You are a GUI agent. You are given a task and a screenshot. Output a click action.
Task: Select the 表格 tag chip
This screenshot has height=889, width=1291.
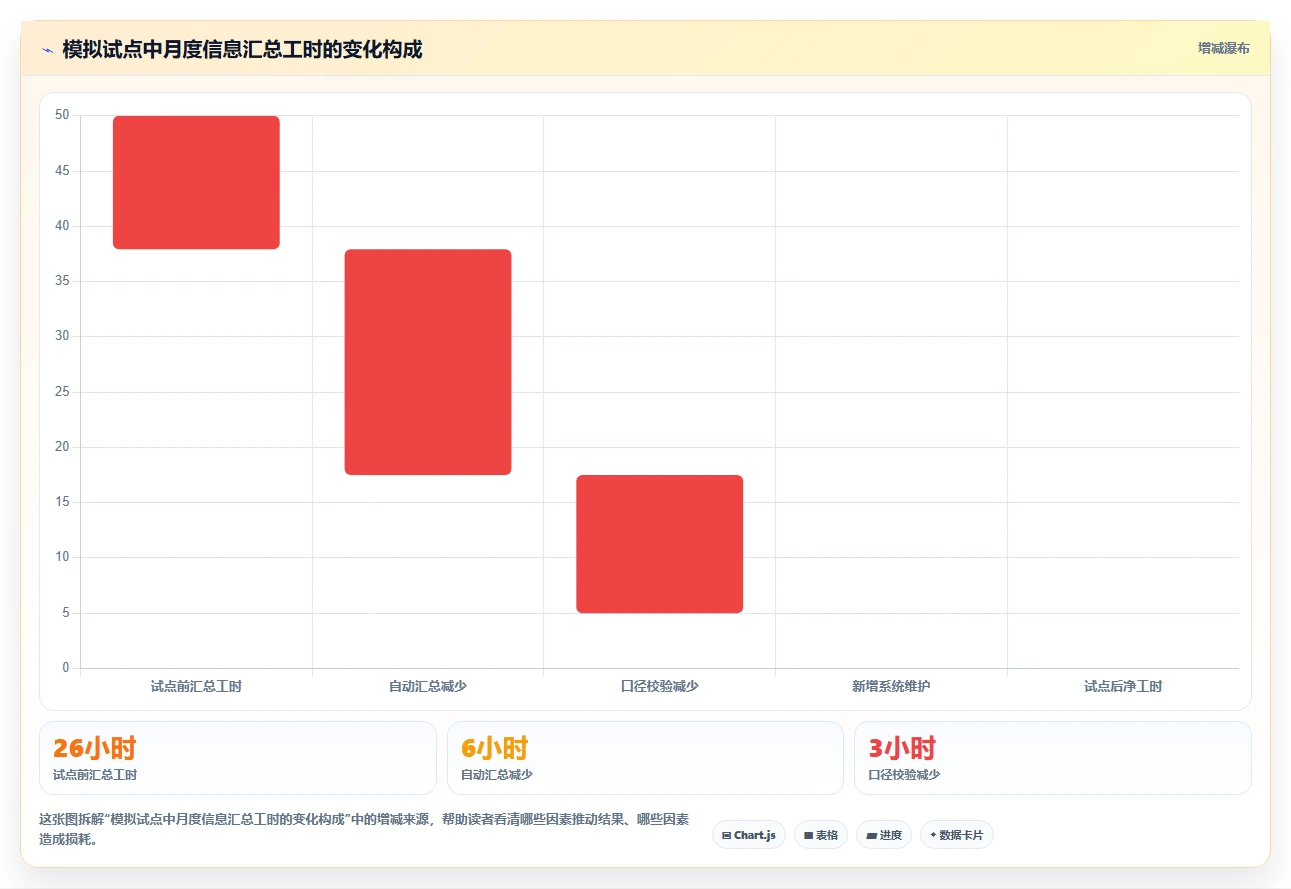pyautogui.click(x=821, y=835)
